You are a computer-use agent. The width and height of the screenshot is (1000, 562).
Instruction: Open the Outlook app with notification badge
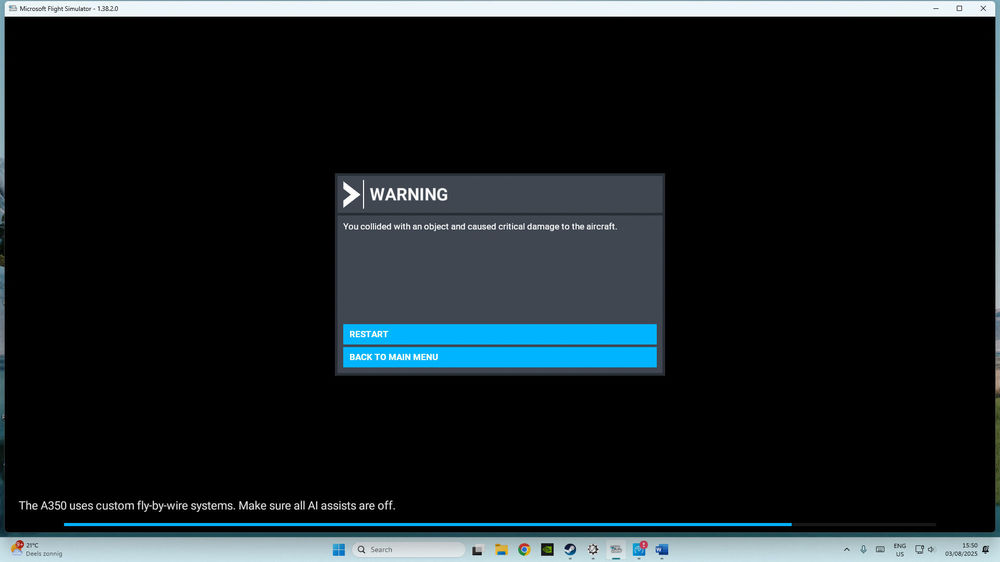[639, 549]
